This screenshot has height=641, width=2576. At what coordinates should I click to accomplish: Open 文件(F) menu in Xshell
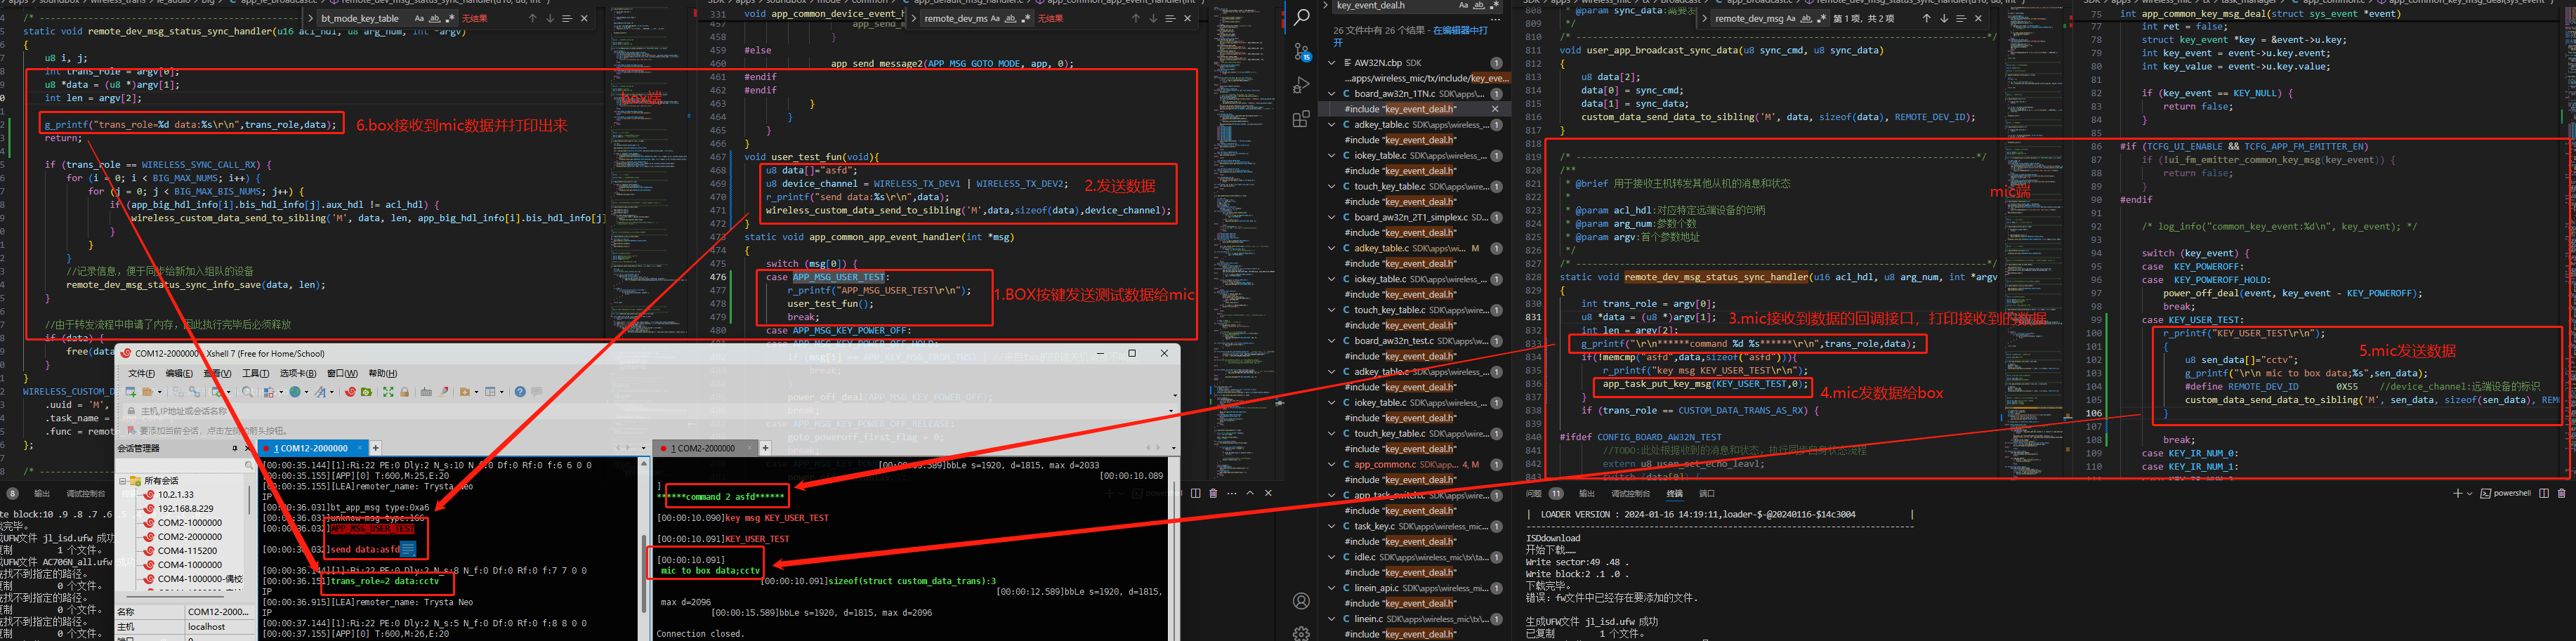(141, 373)
